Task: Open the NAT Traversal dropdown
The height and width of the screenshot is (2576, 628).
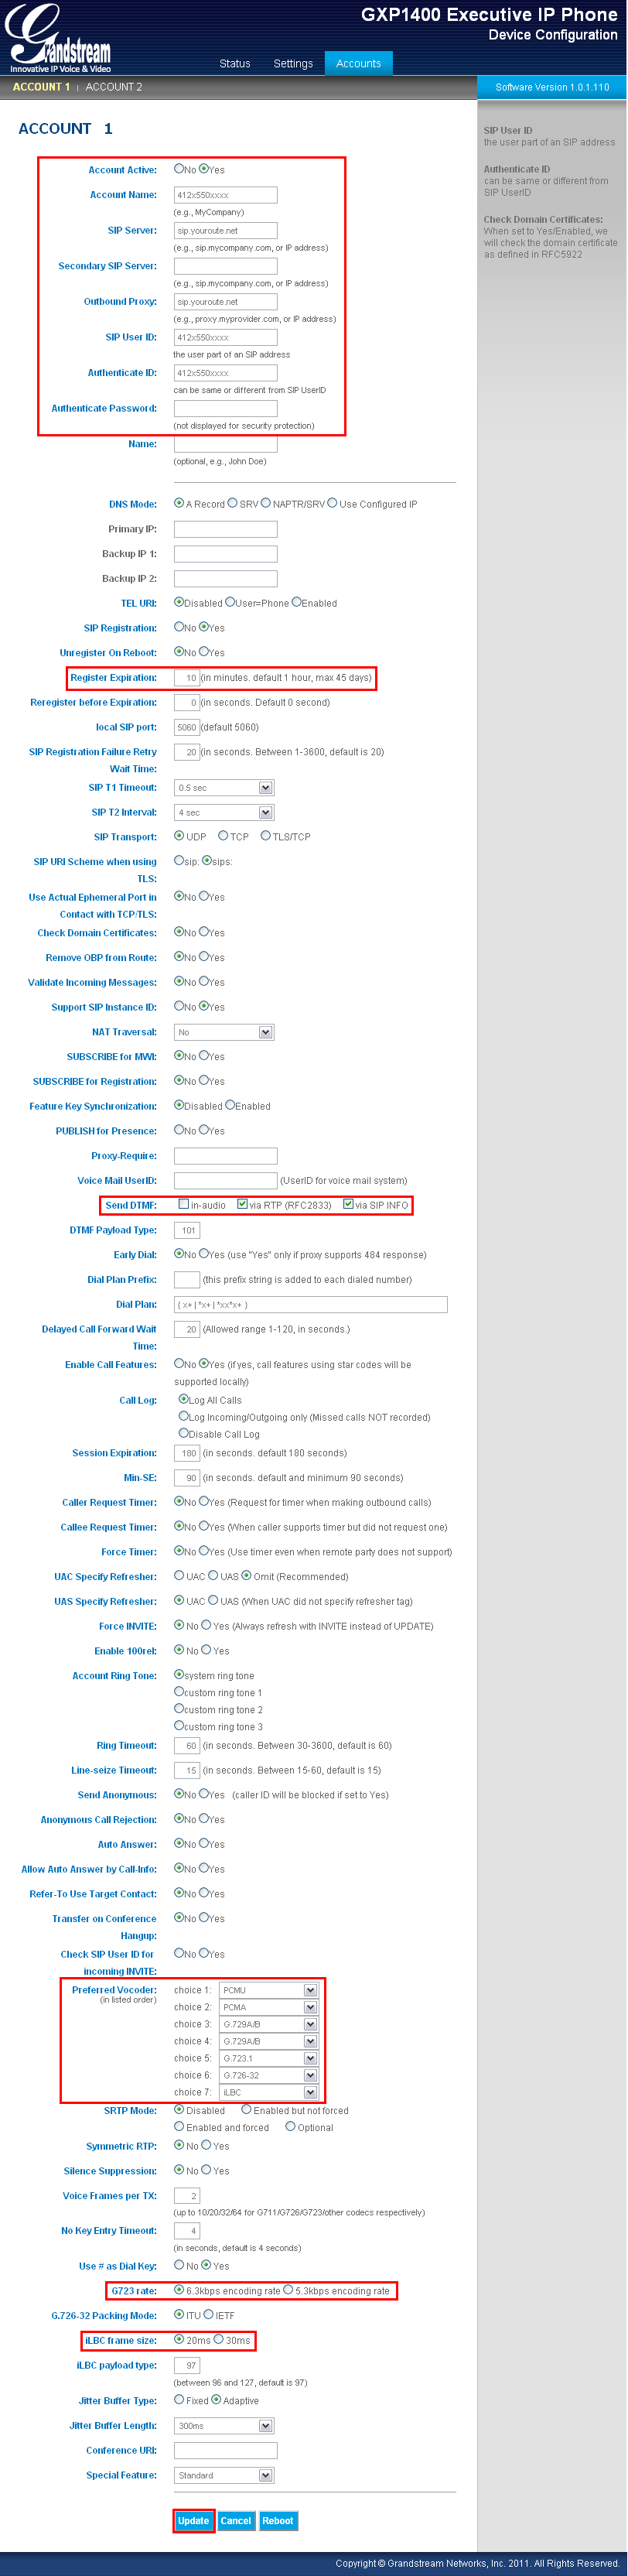Action: 224,1032
